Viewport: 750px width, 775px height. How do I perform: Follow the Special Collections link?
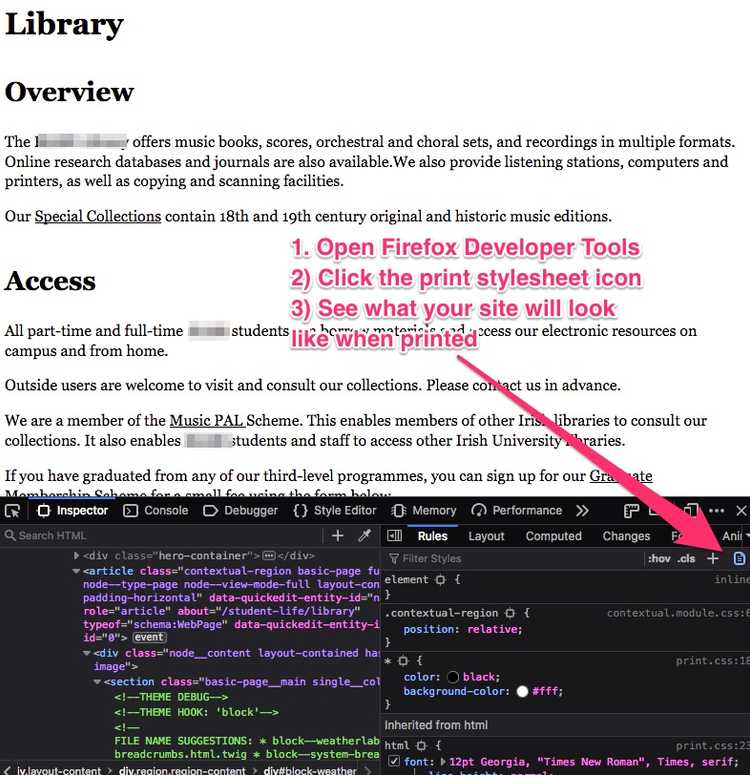tap(98, 216)
